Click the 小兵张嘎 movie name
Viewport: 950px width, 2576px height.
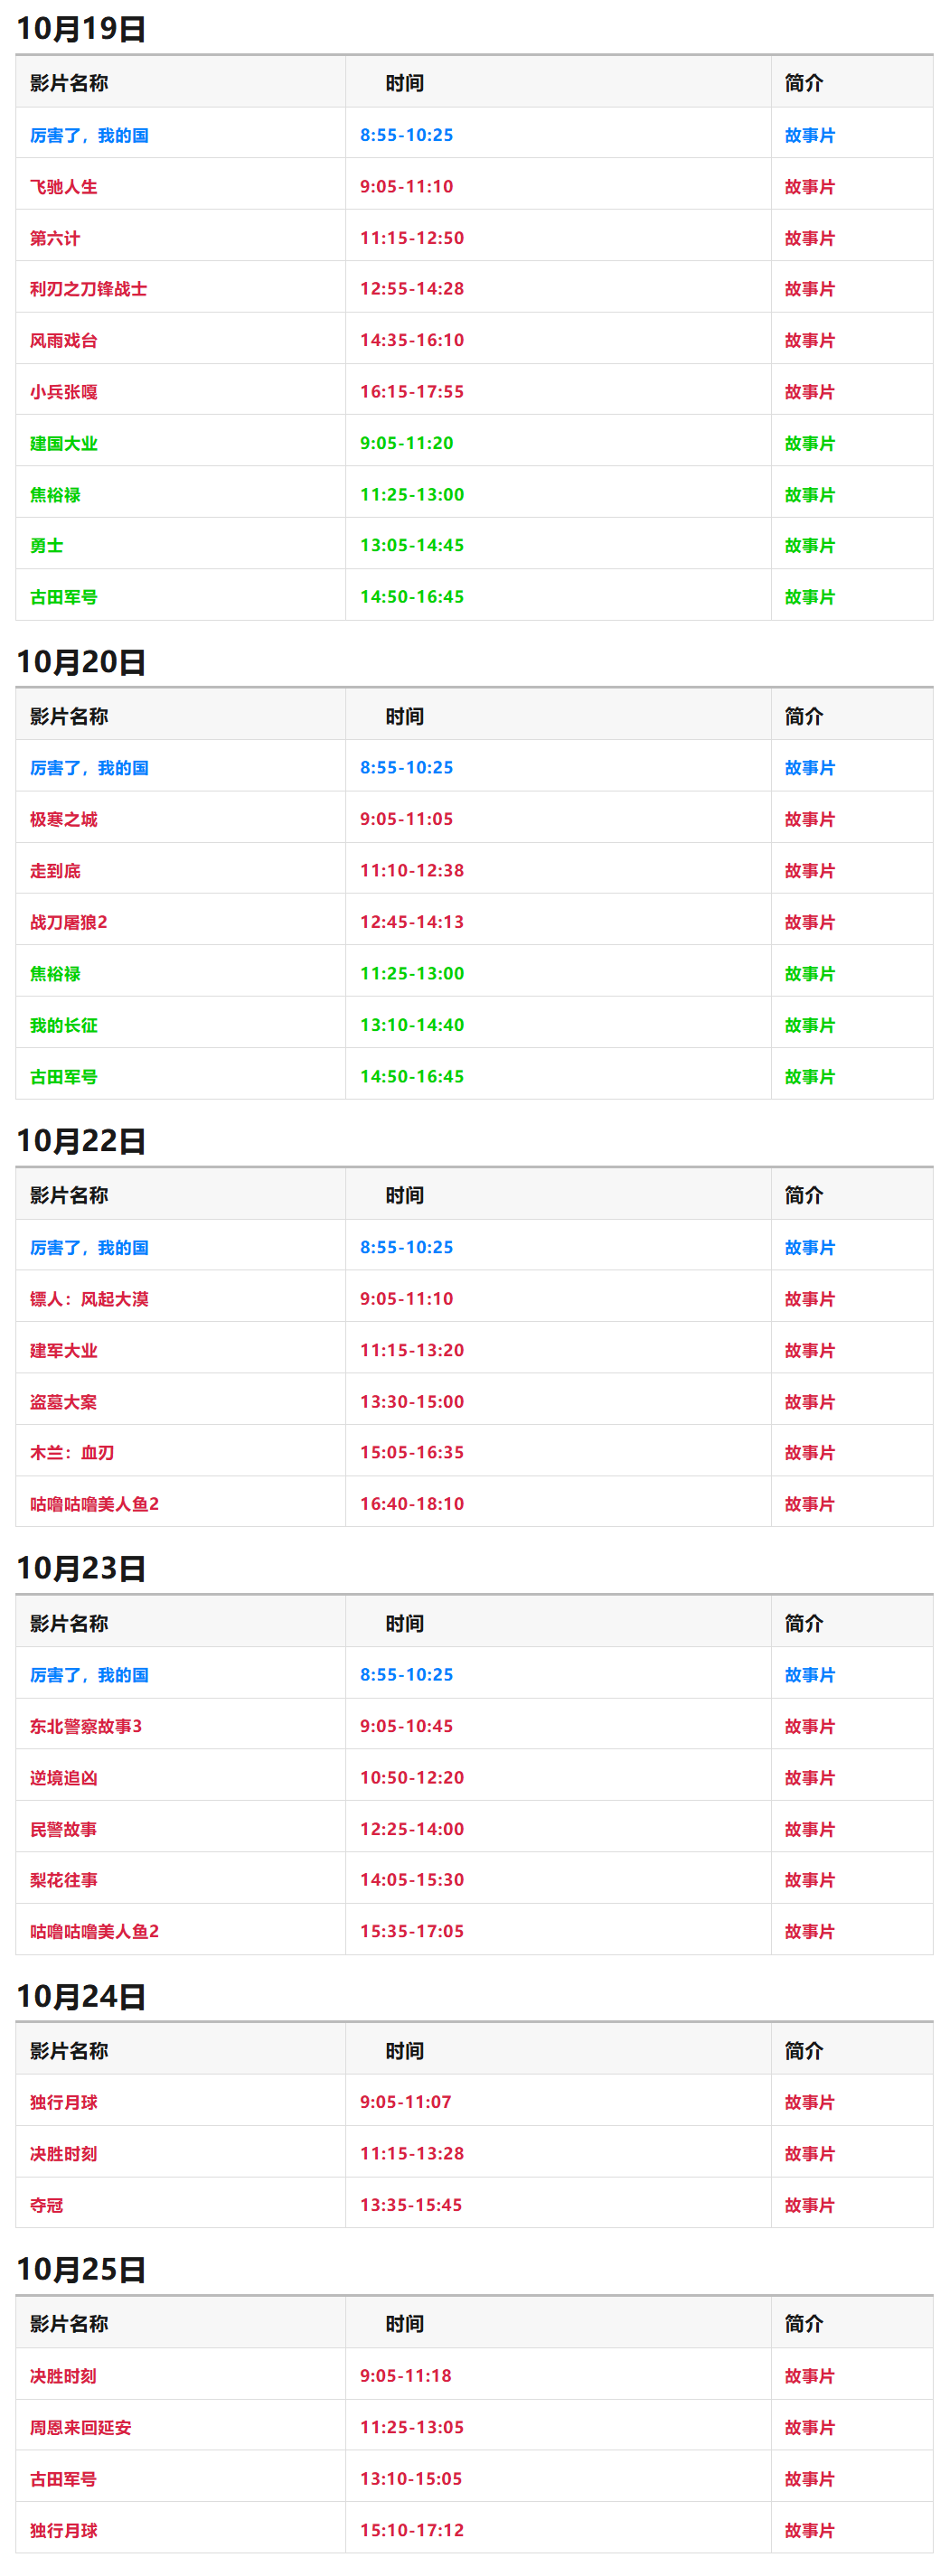64,392
